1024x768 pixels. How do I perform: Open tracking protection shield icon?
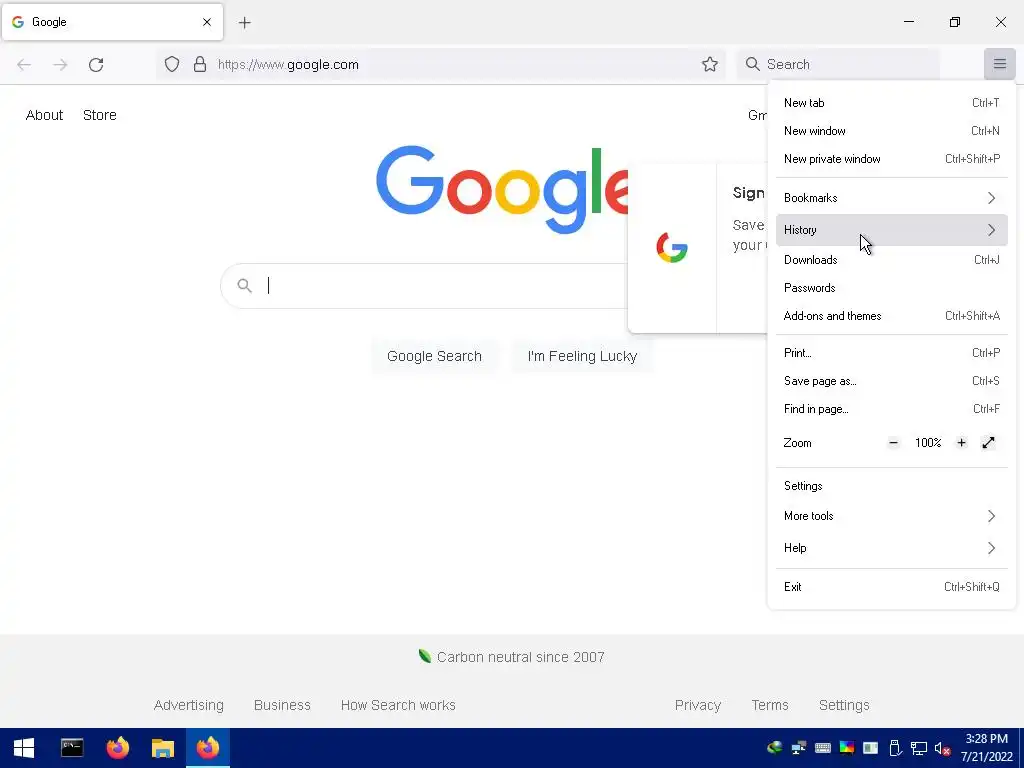[172, 64]
